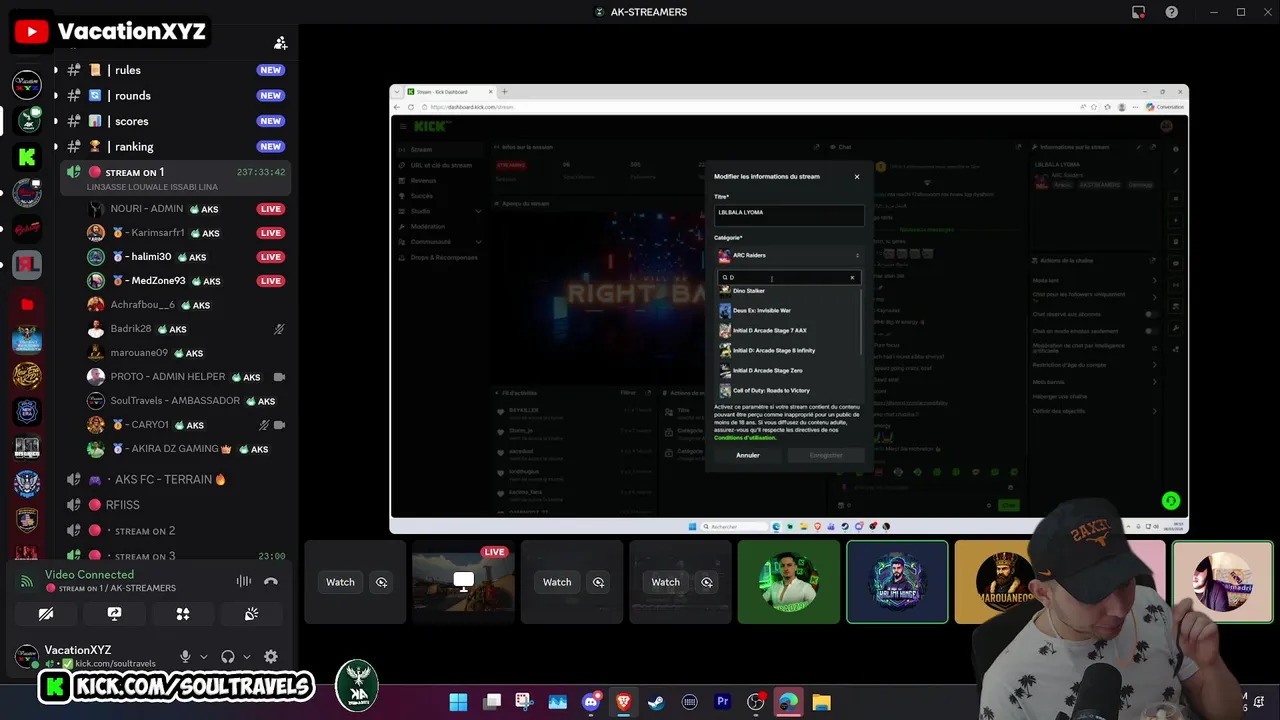
Task: Clear the category search with its X
Action: click(x=853, y=278)
